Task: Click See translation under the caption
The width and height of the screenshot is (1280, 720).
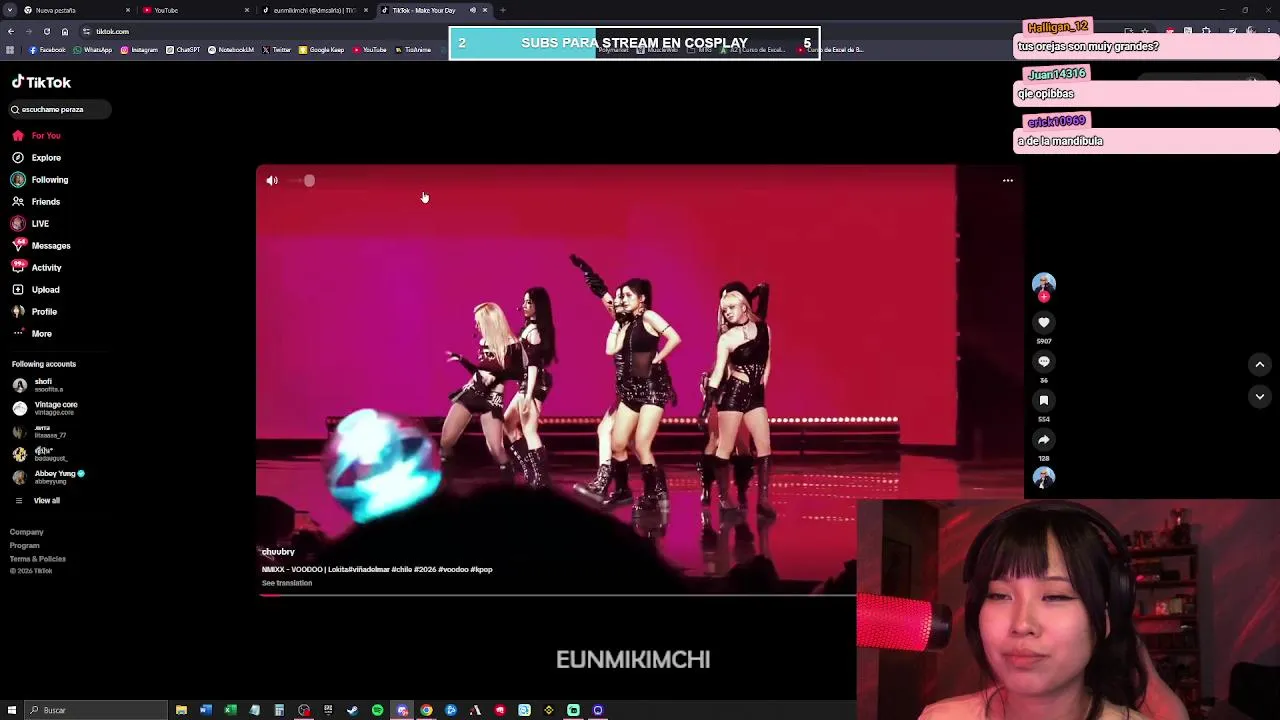Action: tap(287, 583)
